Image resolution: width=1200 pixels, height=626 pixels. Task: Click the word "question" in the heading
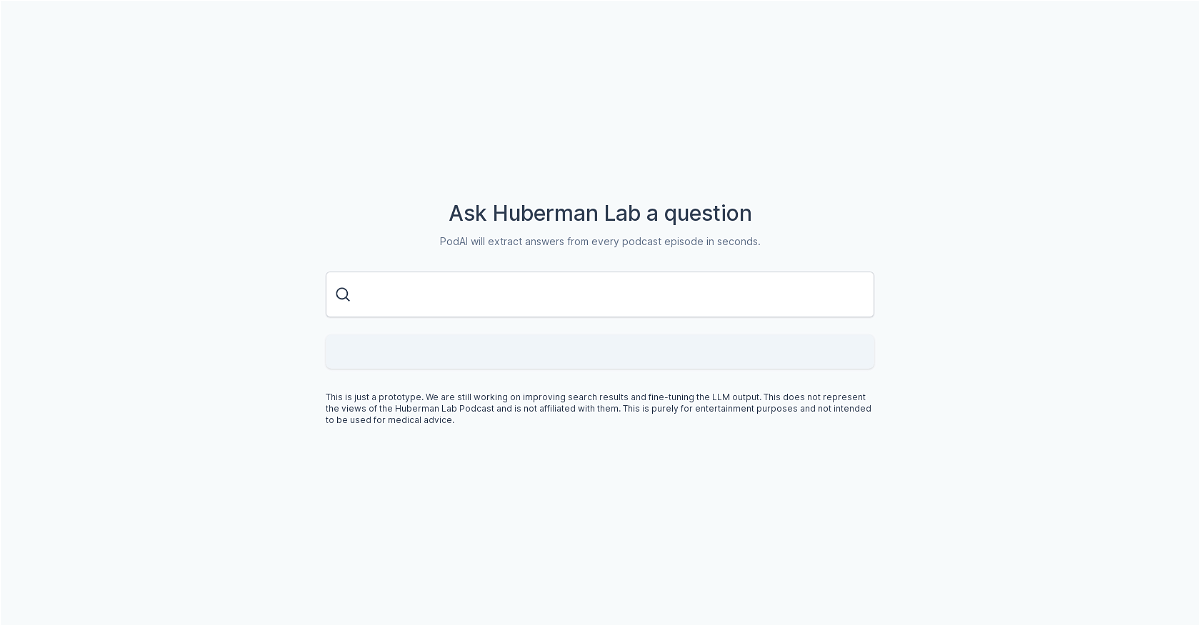[707, 213]
